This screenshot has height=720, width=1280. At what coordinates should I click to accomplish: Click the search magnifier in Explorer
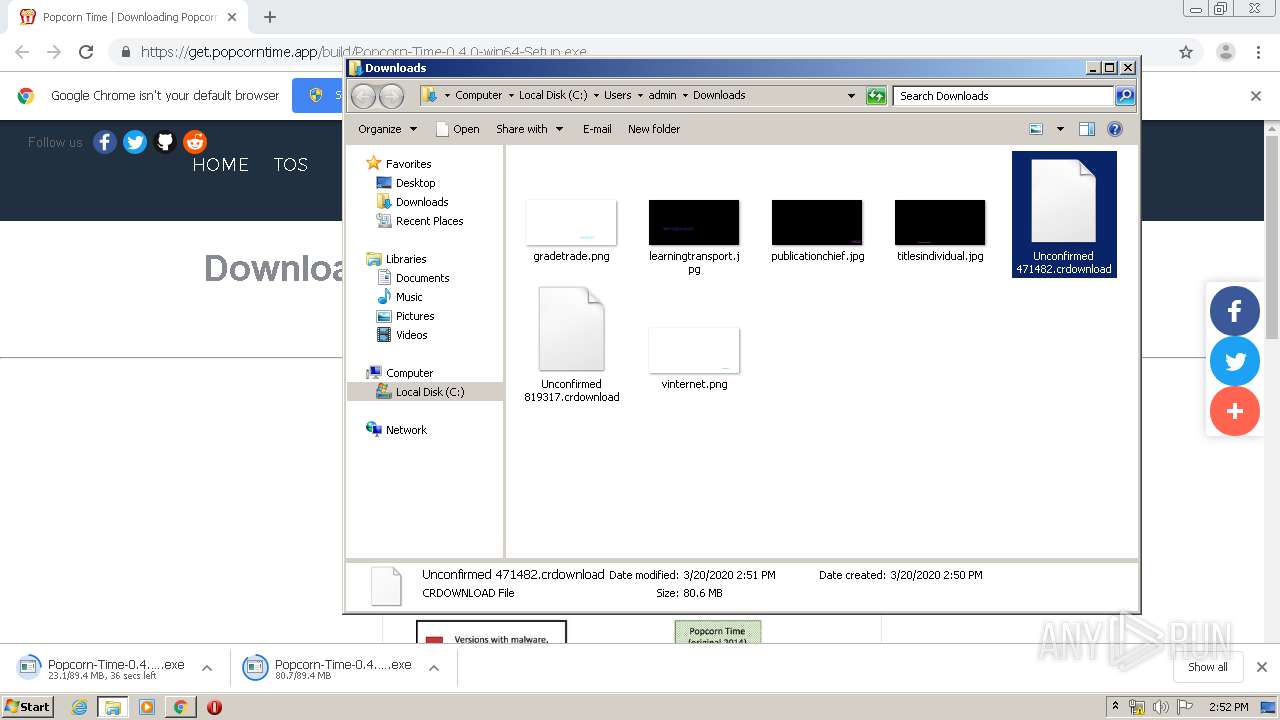[x=1125, y=96]
